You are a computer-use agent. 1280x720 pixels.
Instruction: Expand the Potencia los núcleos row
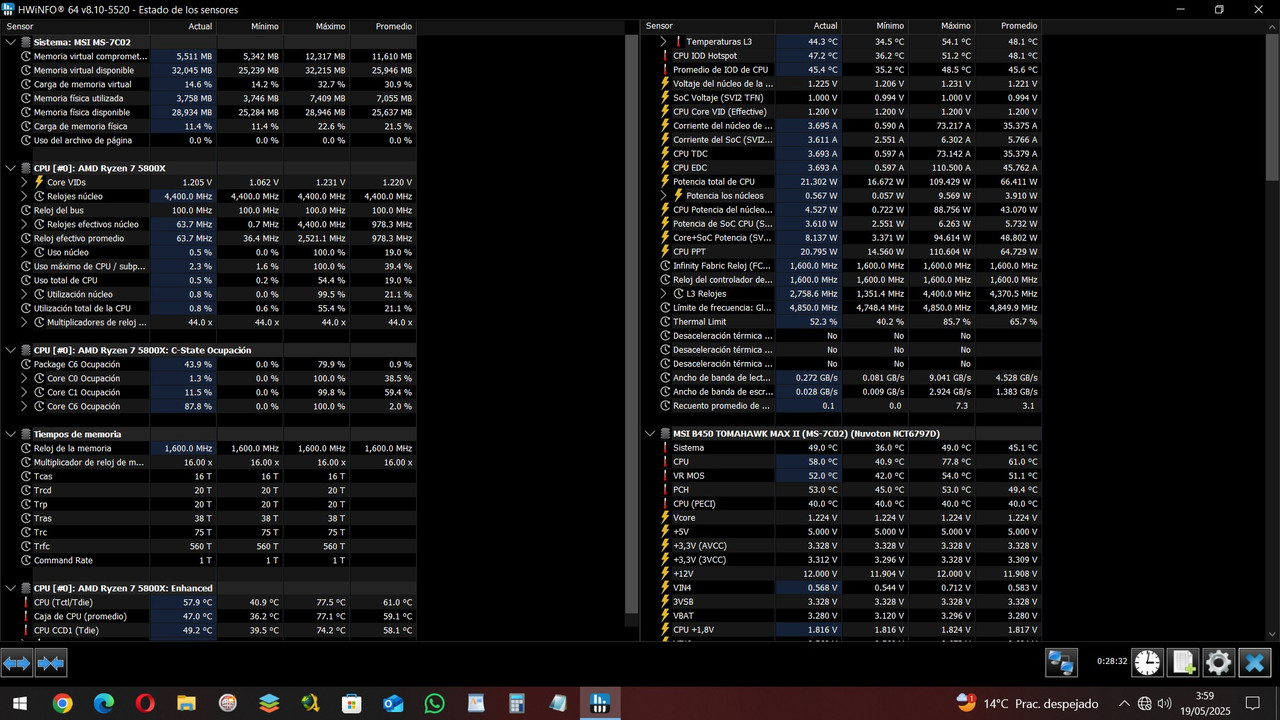(x=664, y=196)
